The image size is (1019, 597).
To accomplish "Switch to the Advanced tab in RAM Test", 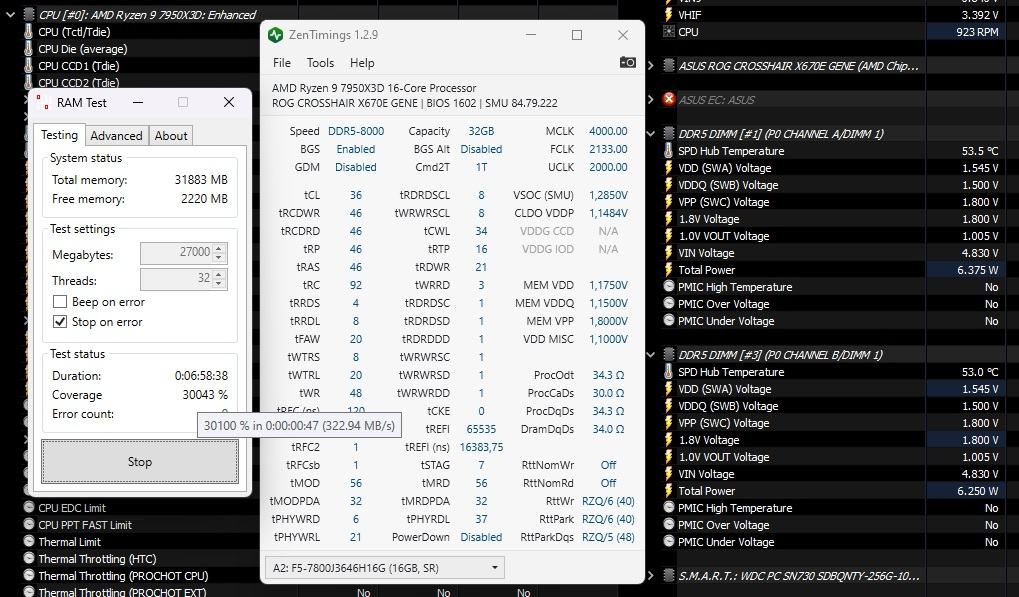I will point(116,135).
